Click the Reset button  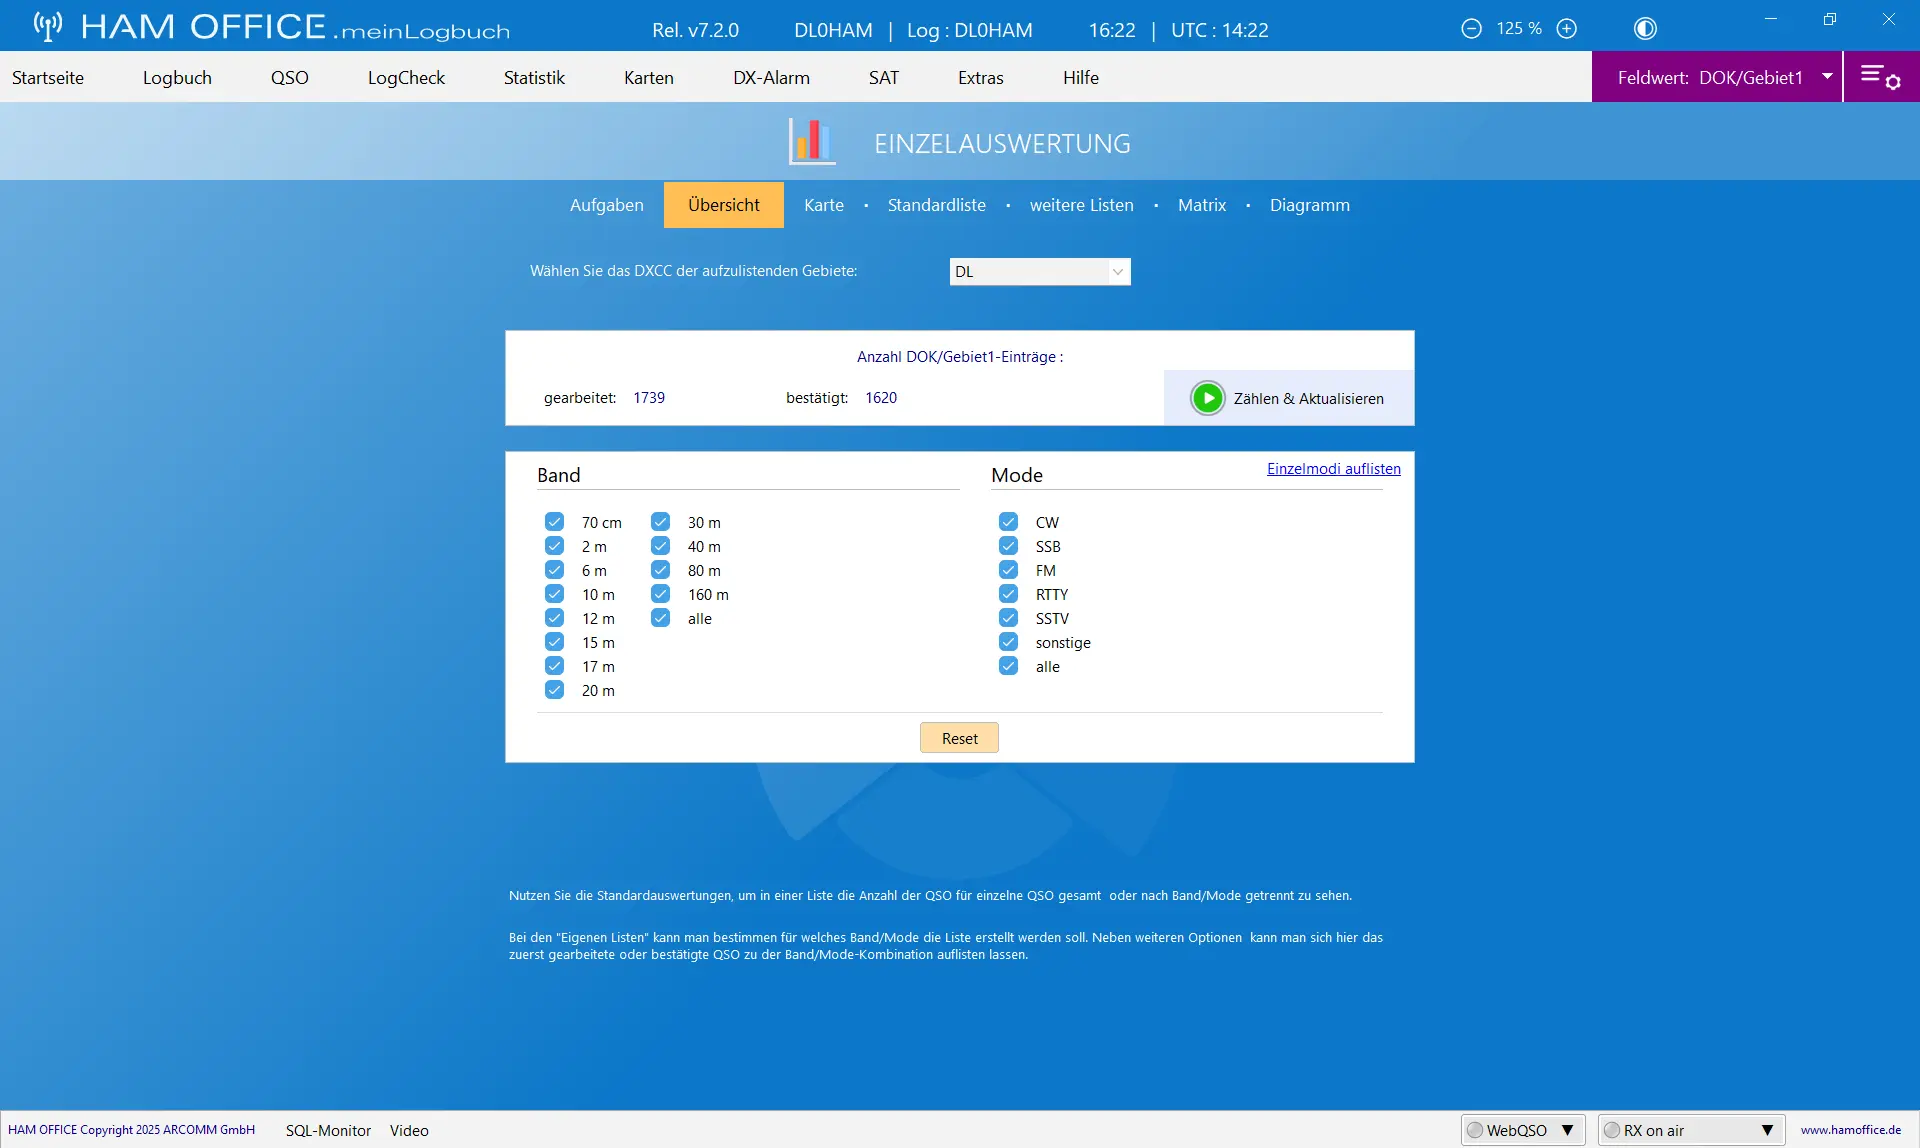[960, 738]
